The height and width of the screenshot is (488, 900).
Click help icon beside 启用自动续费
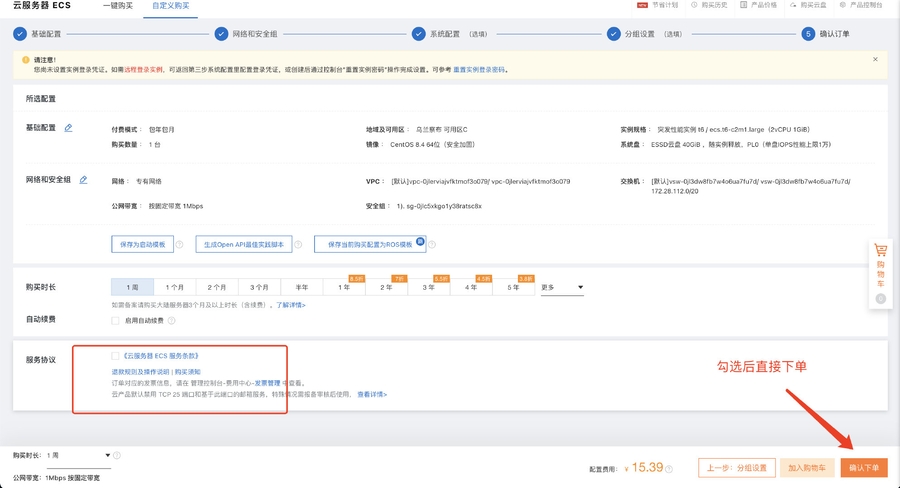pos(172,320)
